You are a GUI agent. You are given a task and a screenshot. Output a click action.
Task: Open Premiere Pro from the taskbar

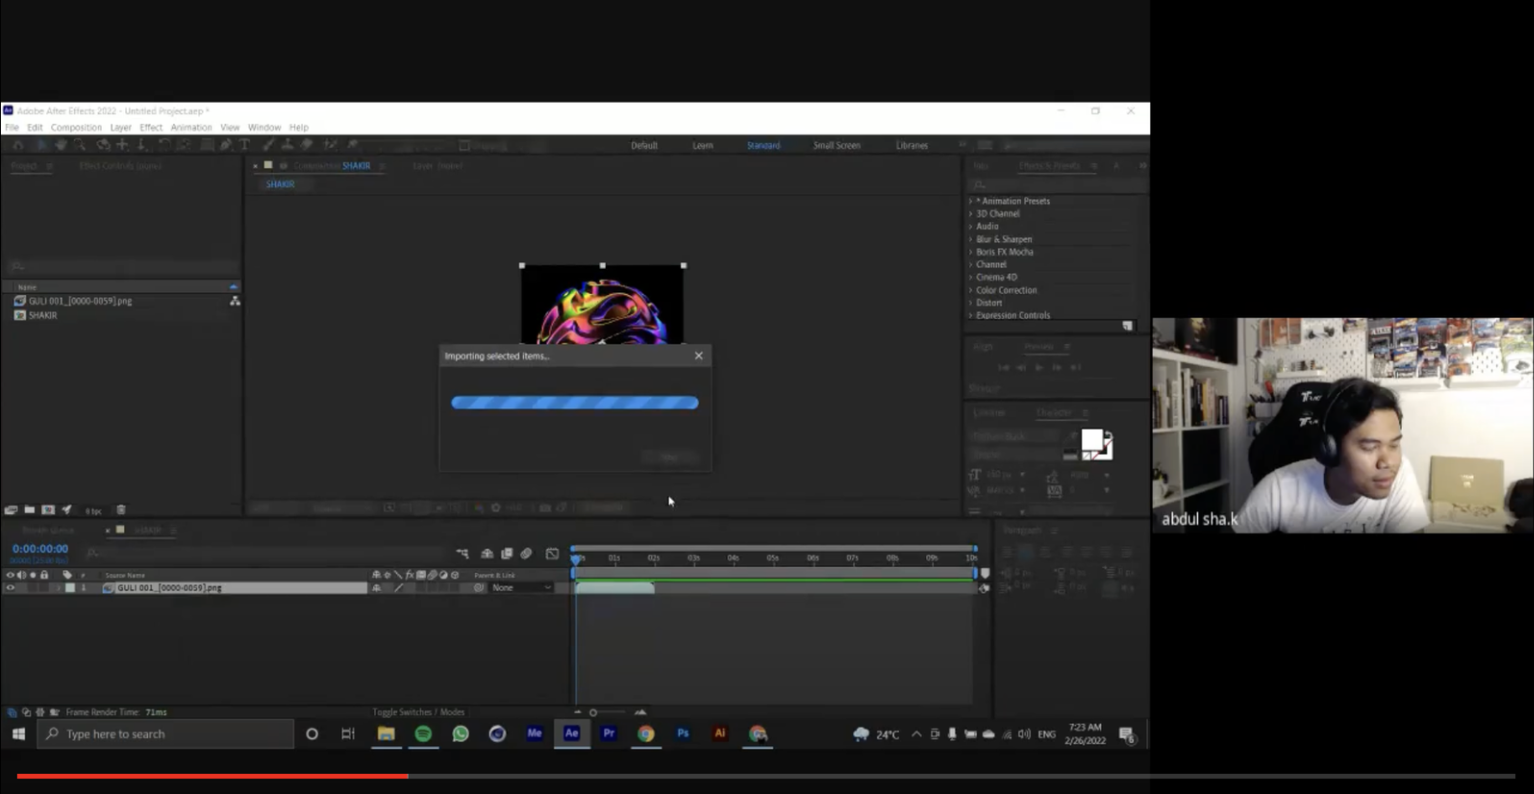(608, 733)
